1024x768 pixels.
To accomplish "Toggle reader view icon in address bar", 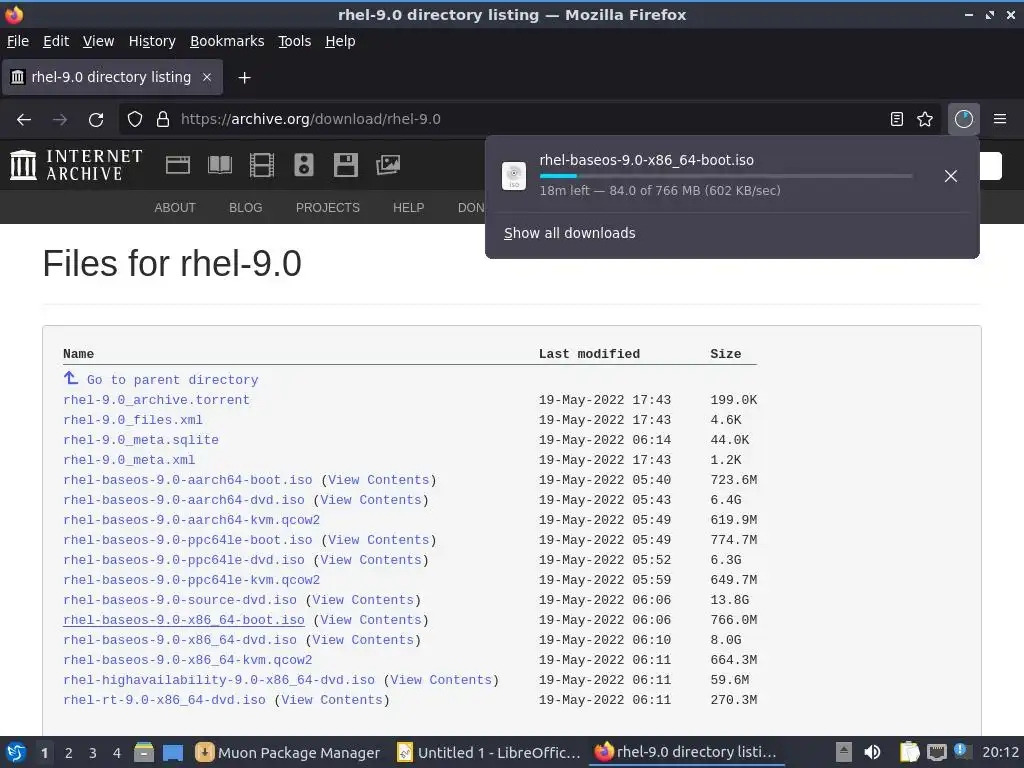I will coord(897,119).
